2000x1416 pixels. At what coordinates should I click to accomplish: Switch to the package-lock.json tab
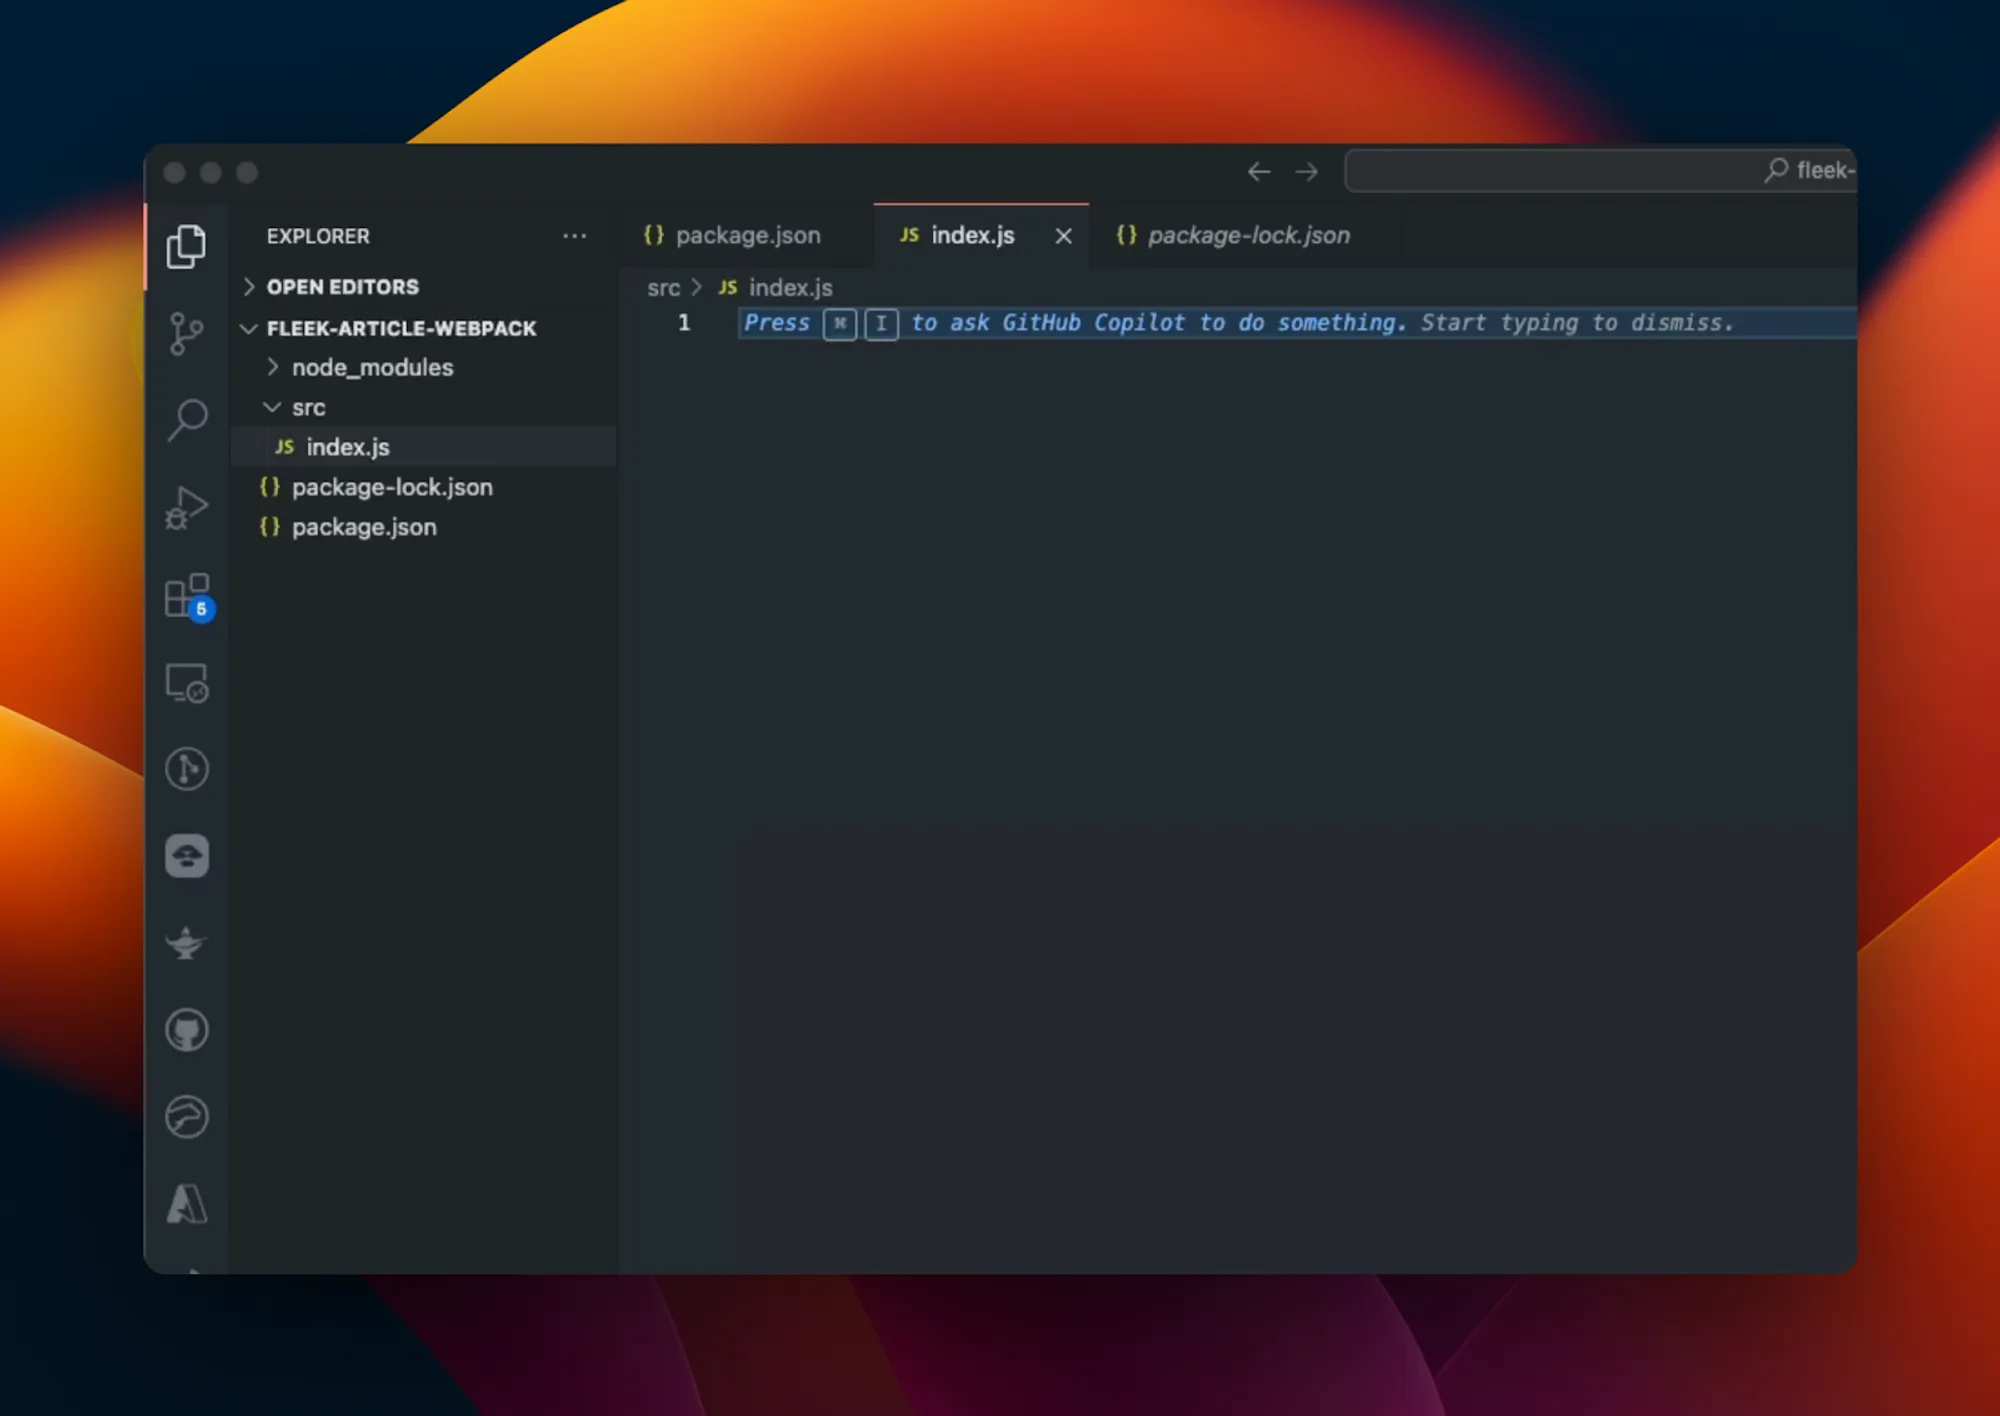1247,235
